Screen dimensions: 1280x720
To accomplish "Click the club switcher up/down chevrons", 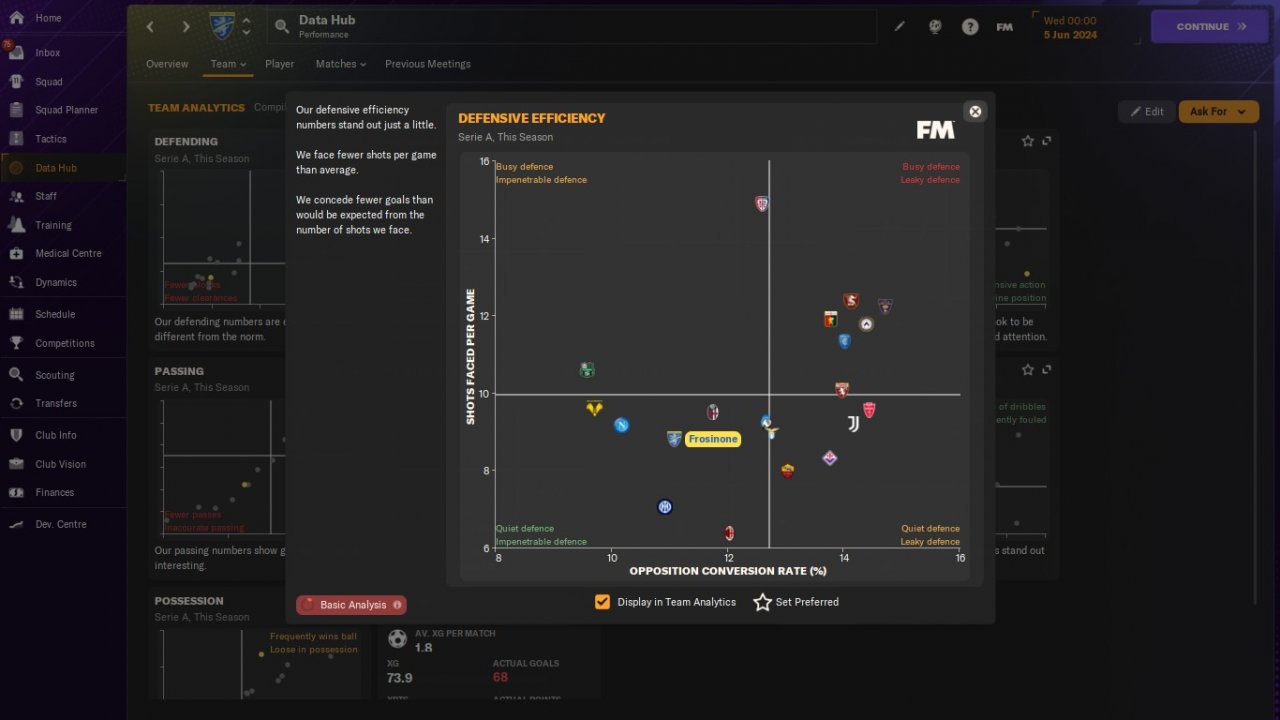I will [246, 27].
